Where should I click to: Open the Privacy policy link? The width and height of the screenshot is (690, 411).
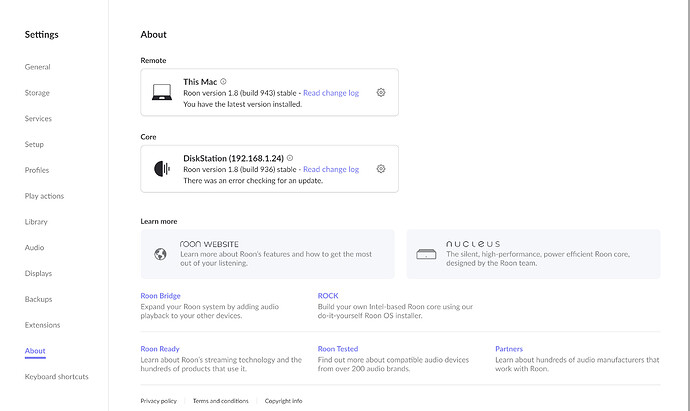pyautogui.click(x=158, y=401)
